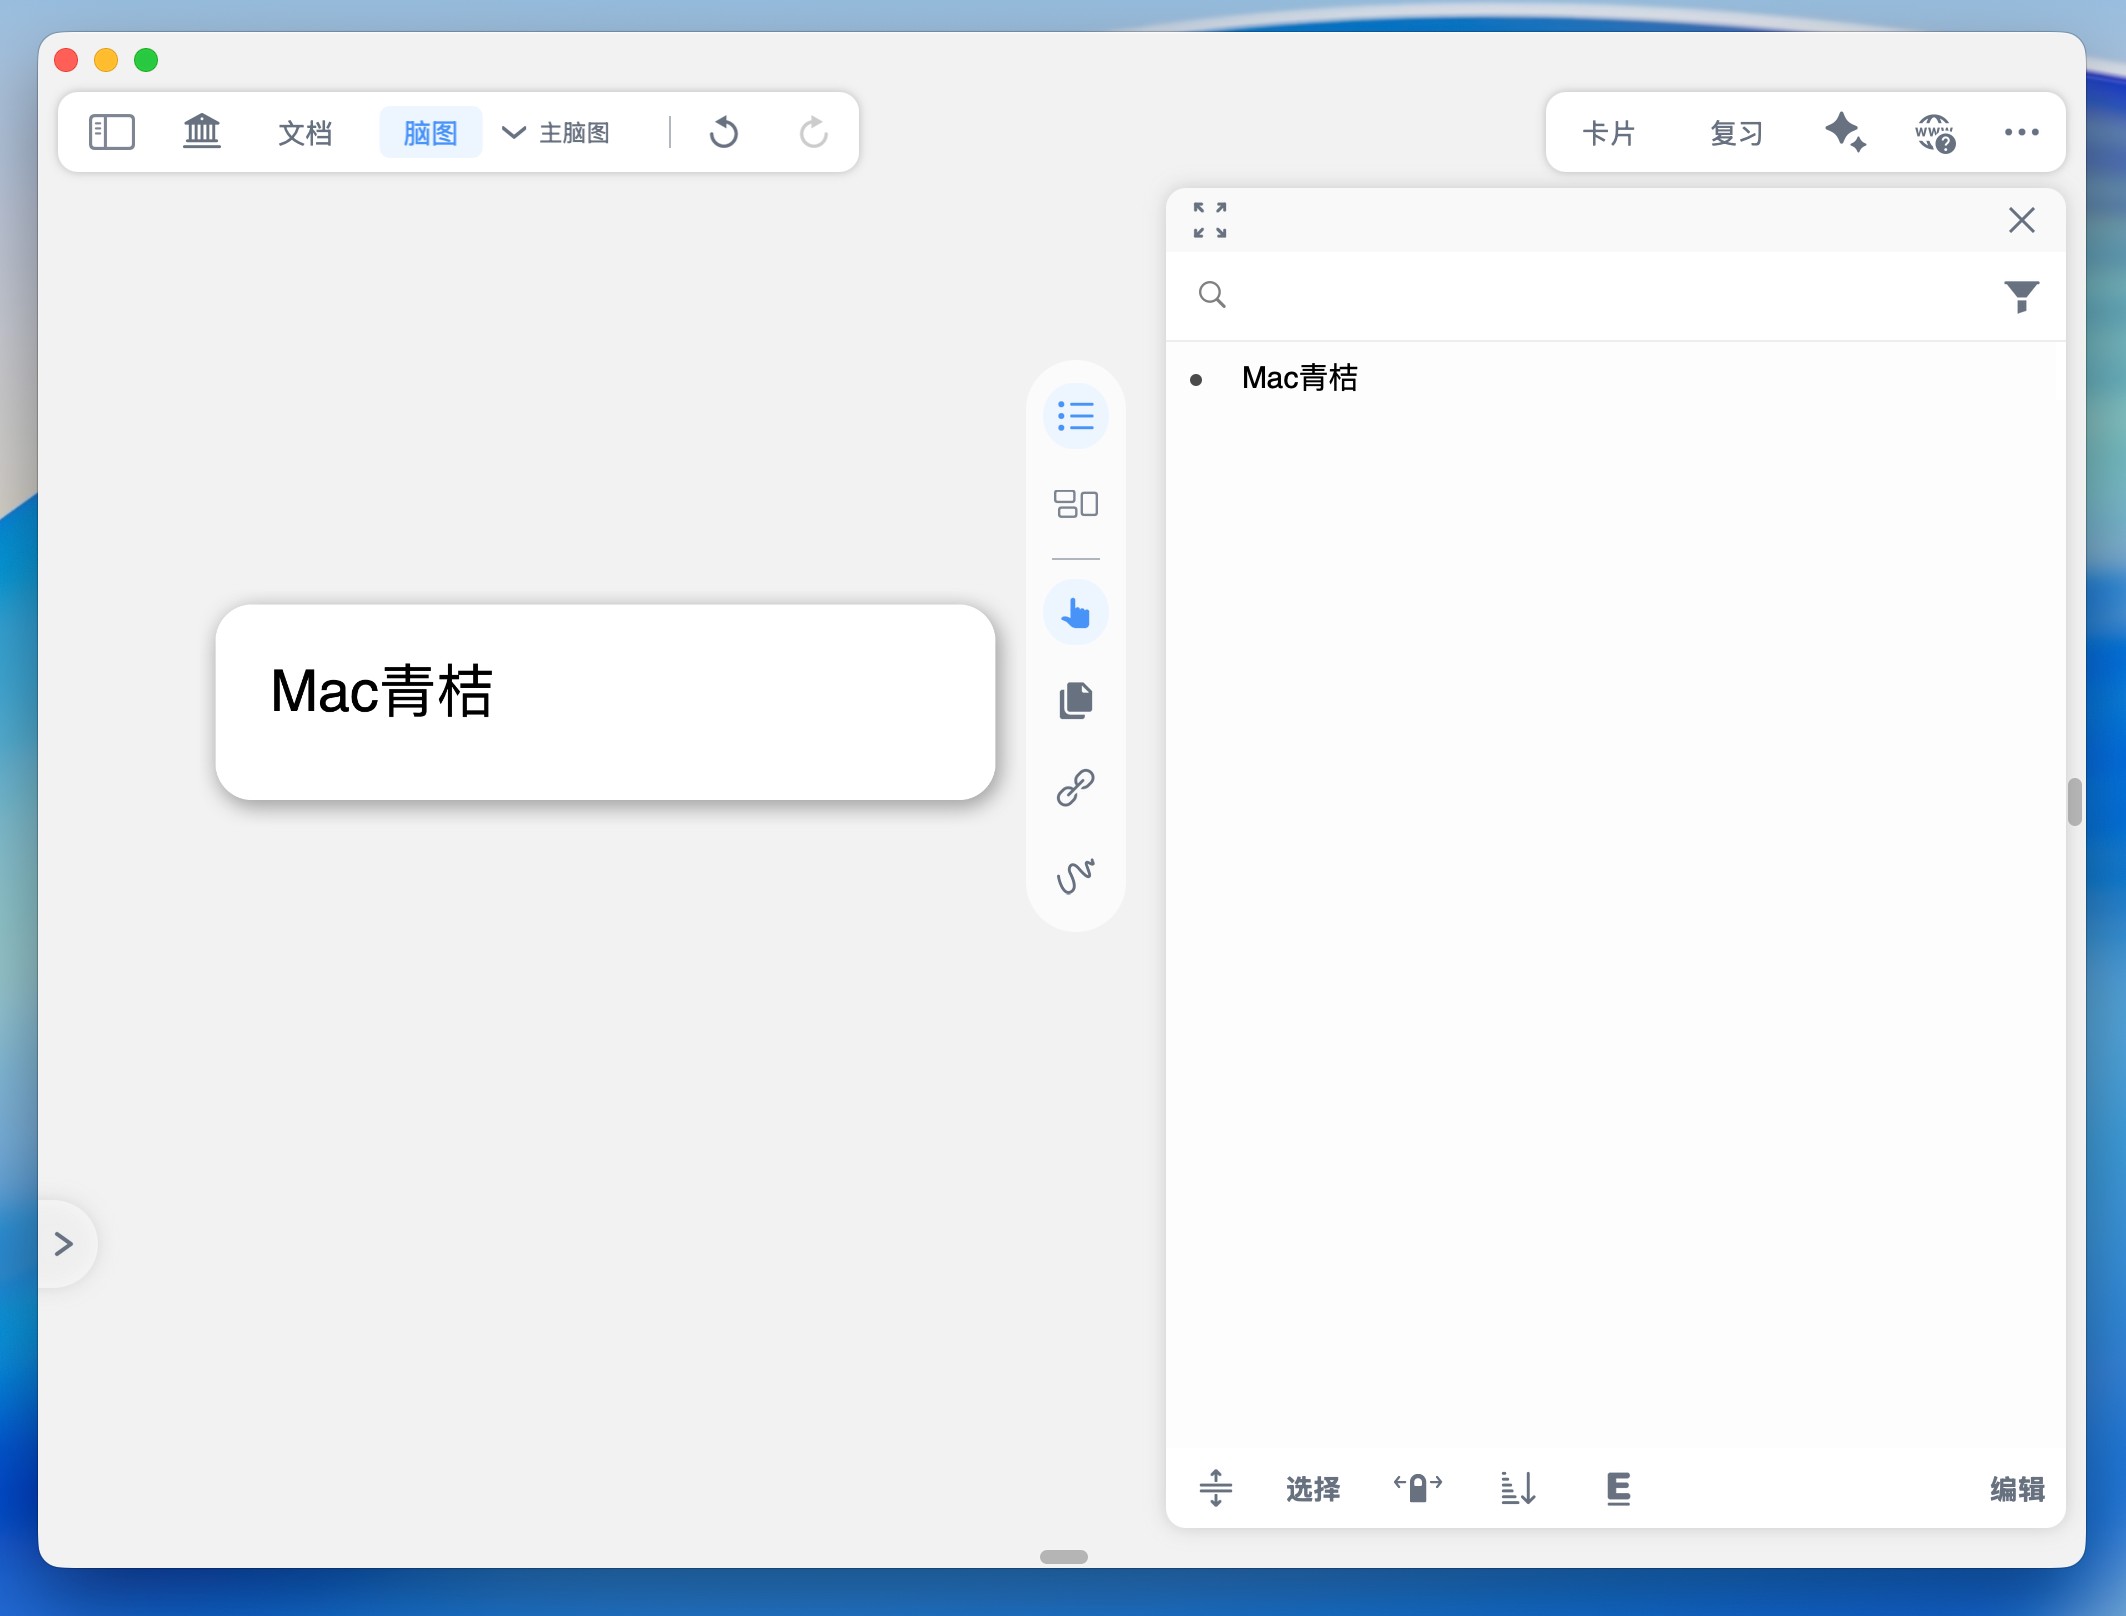The height and width of the screenshot is (1616, 2126).
Task: Select the freehand scribble drawing tool
Action: click(x=1076, y=876)
